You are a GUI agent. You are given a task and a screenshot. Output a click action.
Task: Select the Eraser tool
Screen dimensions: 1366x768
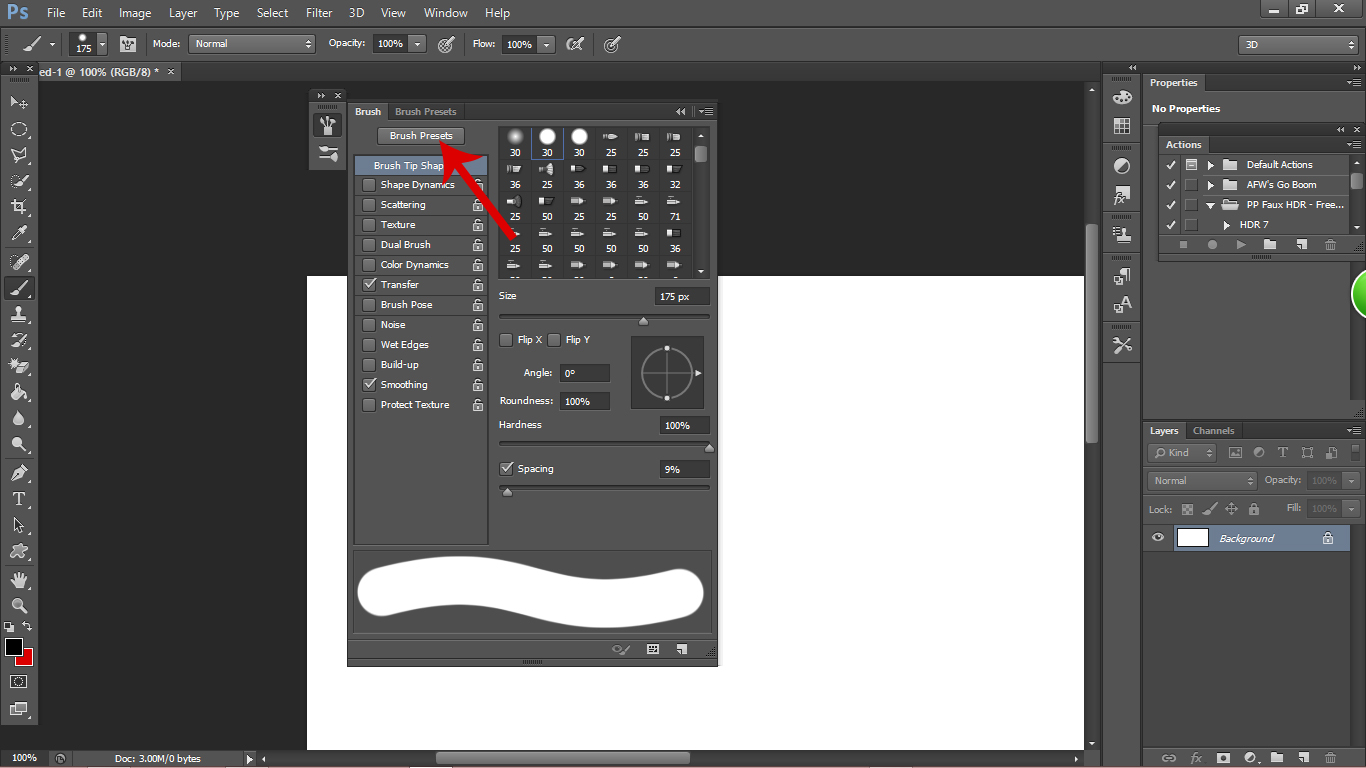tap(20, 367)
